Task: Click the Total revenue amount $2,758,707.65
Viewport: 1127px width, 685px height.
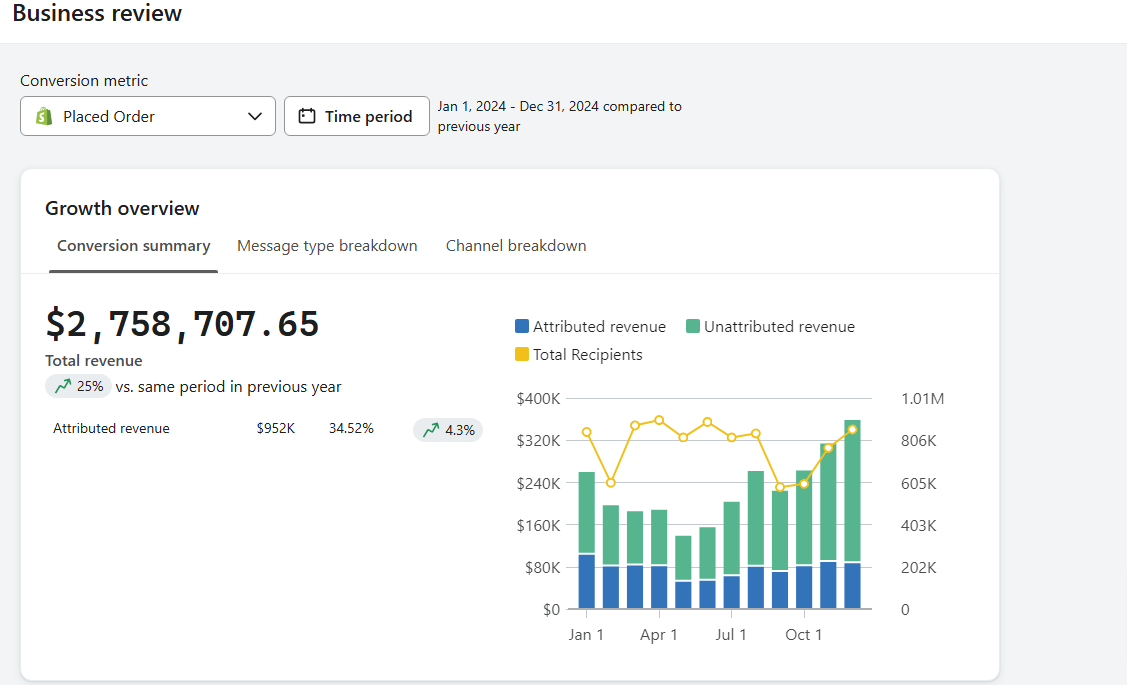Action: pyautogui.click(x=182, y=325)
